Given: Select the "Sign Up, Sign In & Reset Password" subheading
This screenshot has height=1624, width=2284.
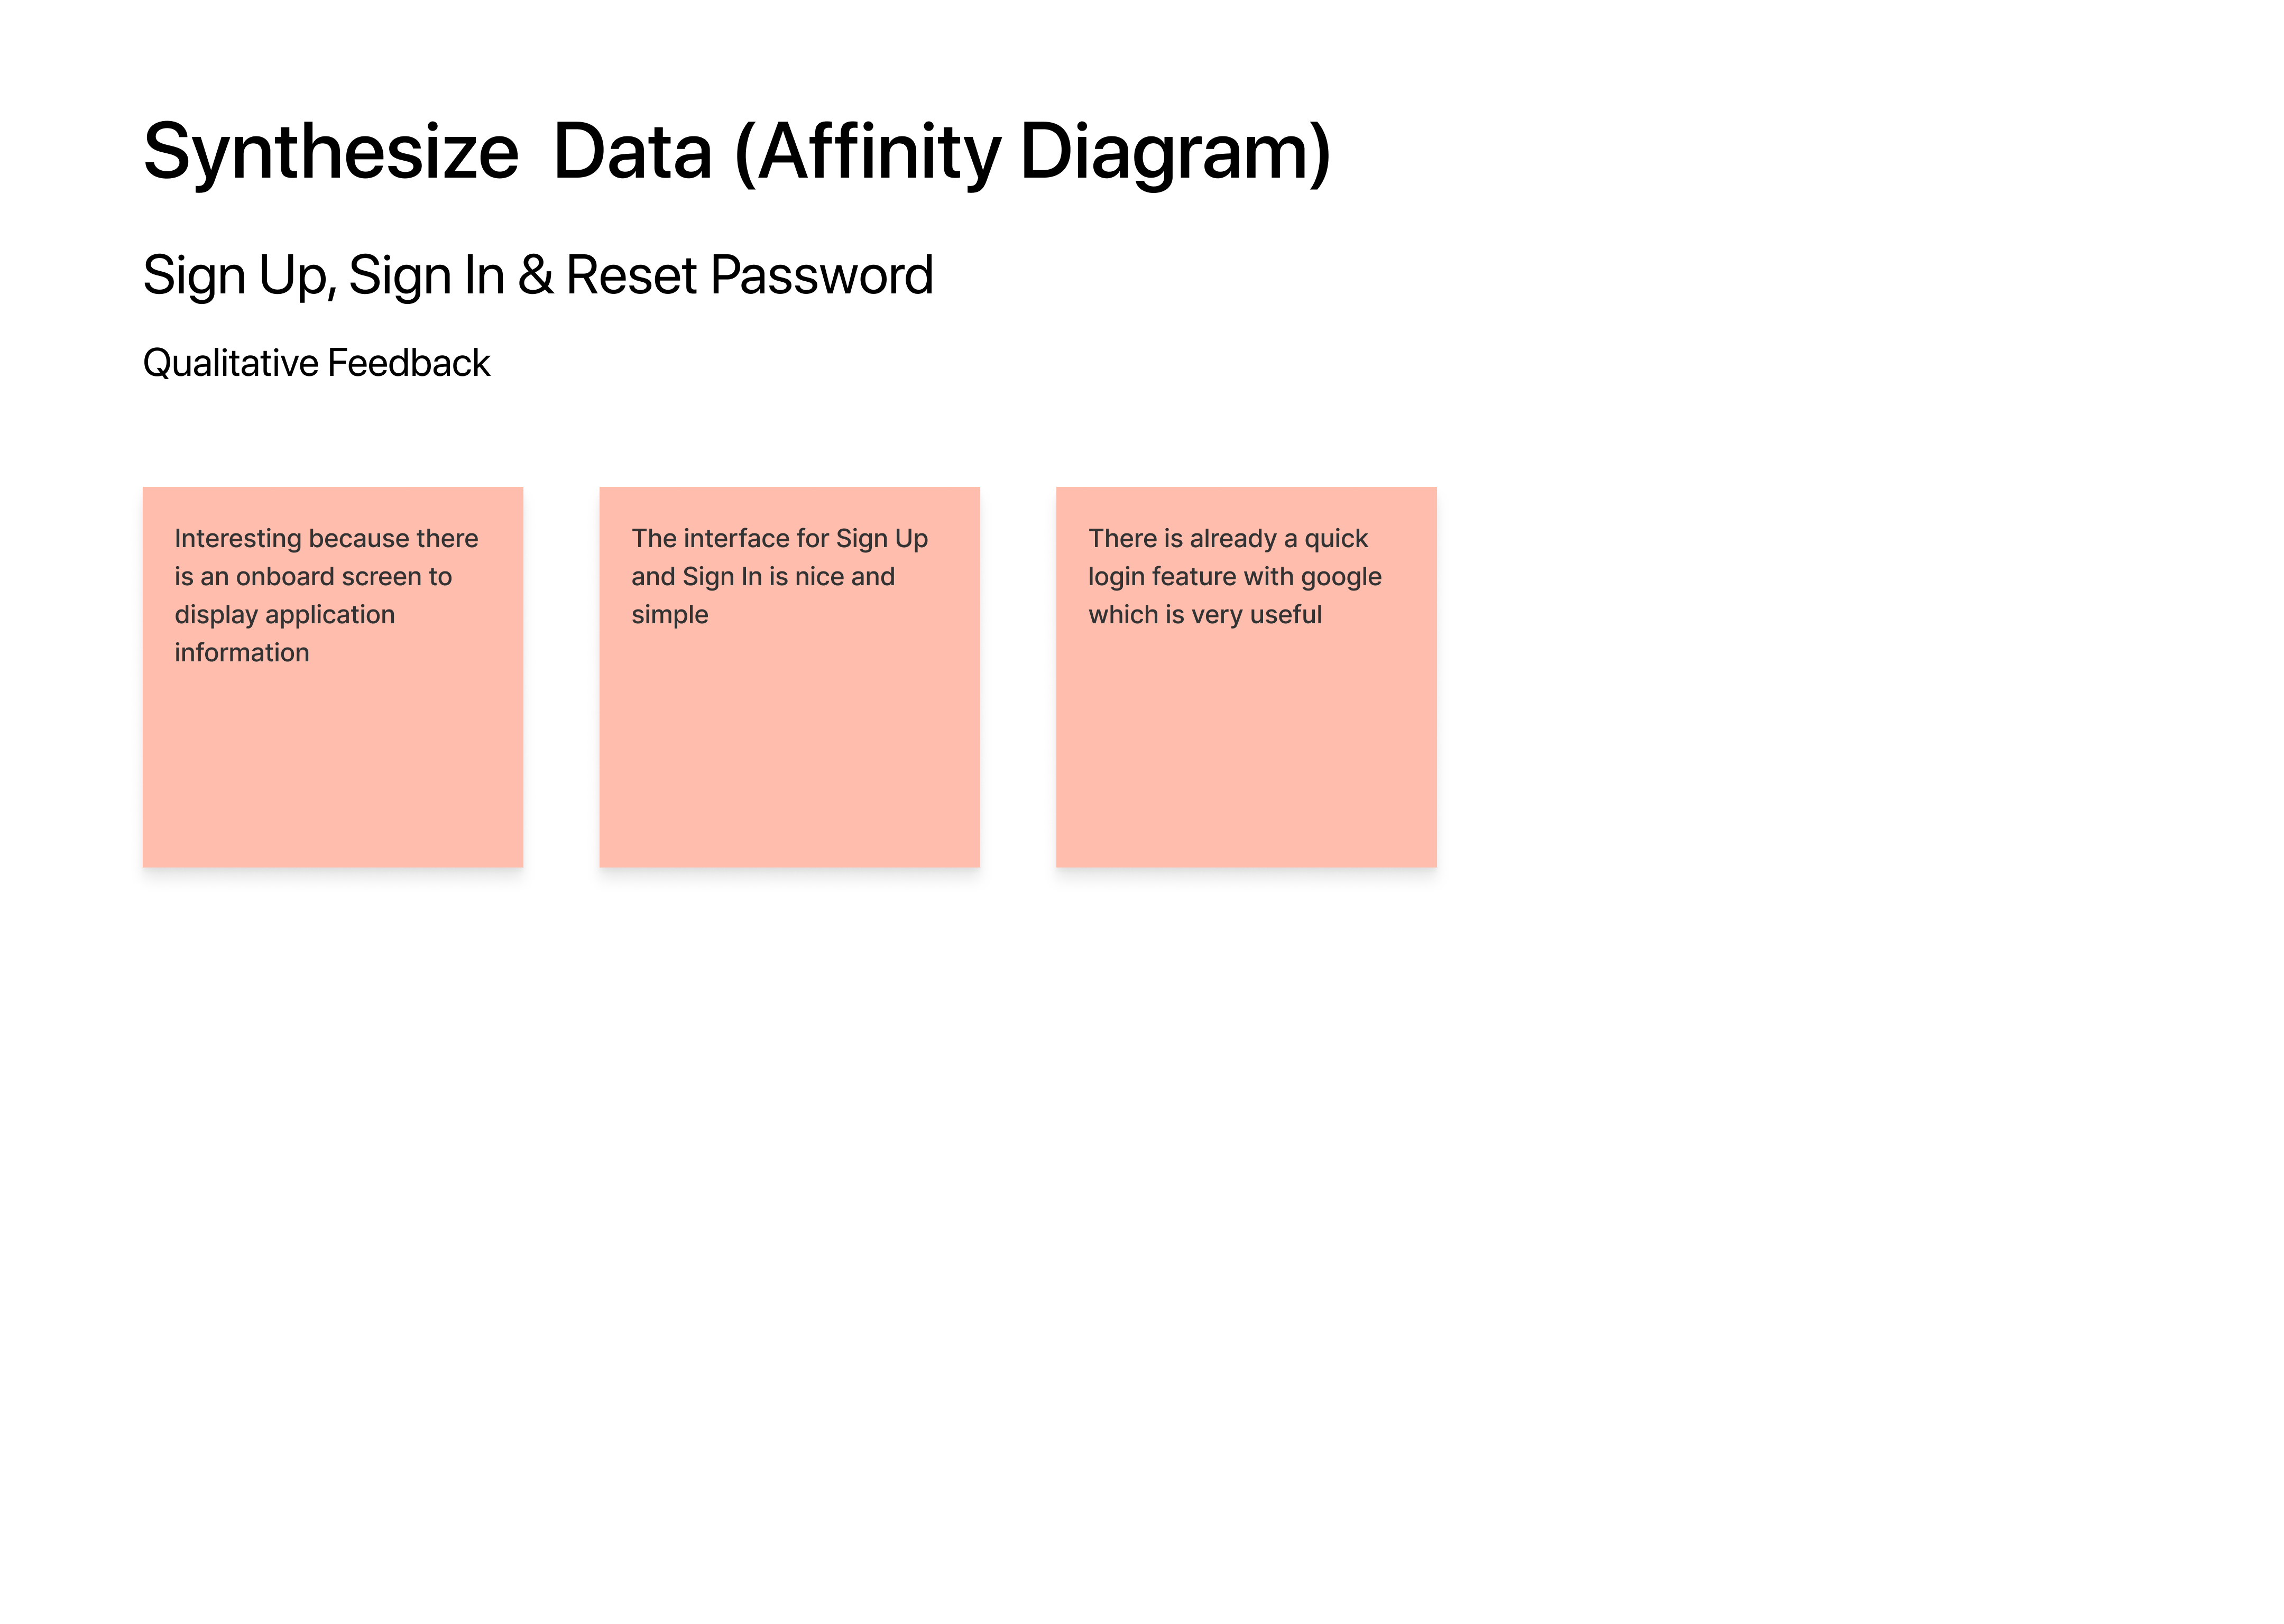Looking at the screenshot, I should [537, 275].
